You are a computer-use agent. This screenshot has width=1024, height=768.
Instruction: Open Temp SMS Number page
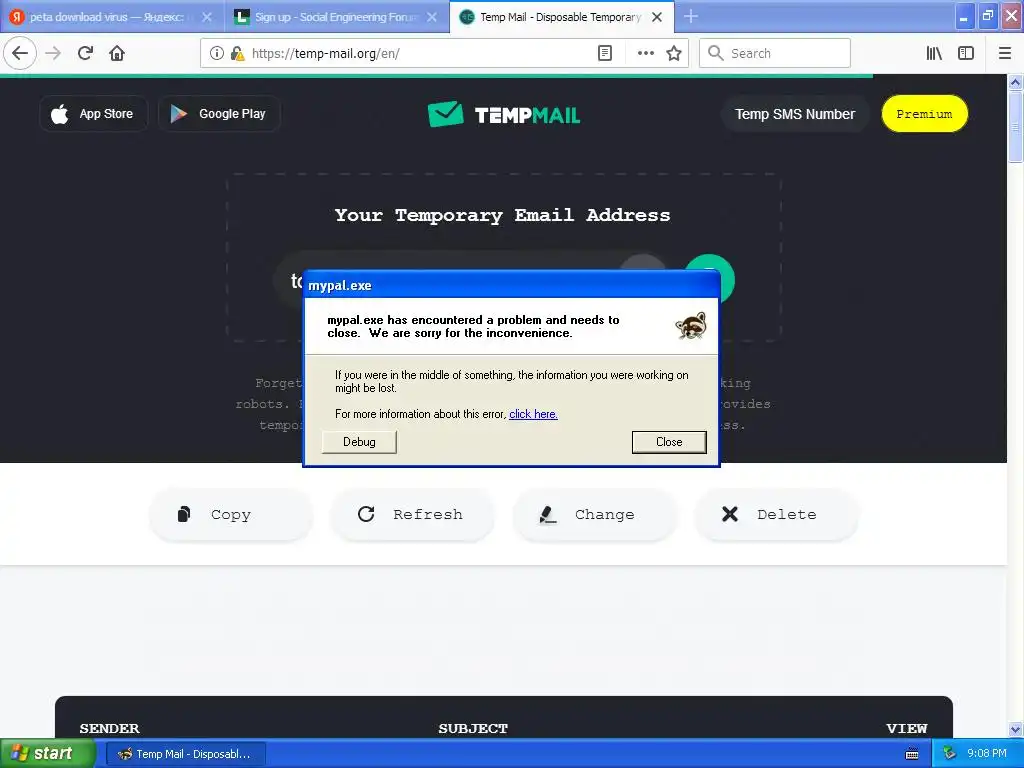[795, 114]
